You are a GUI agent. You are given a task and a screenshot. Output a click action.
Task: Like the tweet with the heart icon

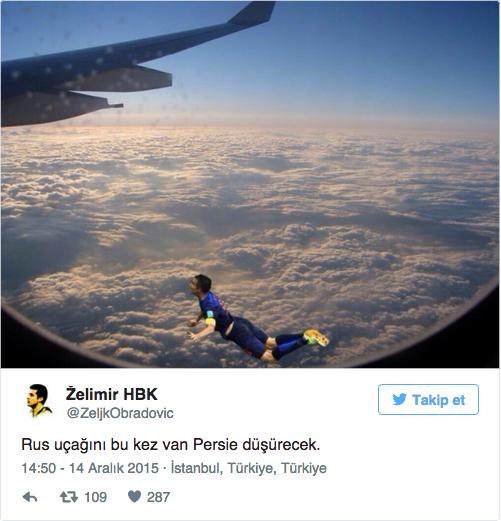pos(134,497)
